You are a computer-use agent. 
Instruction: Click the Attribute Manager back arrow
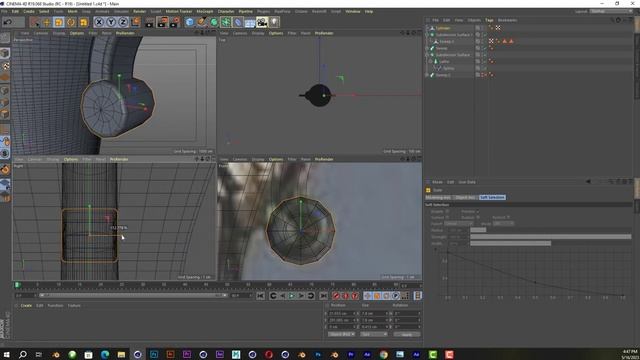click(x=588, y=182)
